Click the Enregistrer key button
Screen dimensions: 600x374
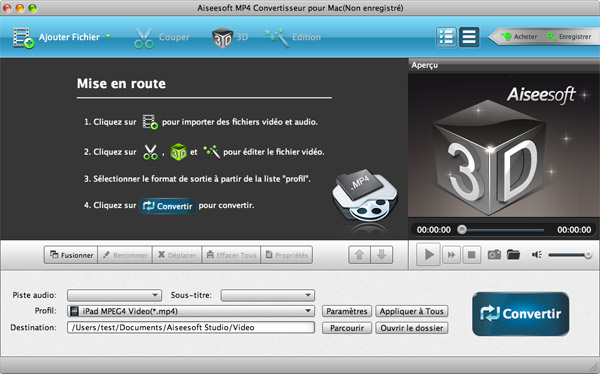569,37
